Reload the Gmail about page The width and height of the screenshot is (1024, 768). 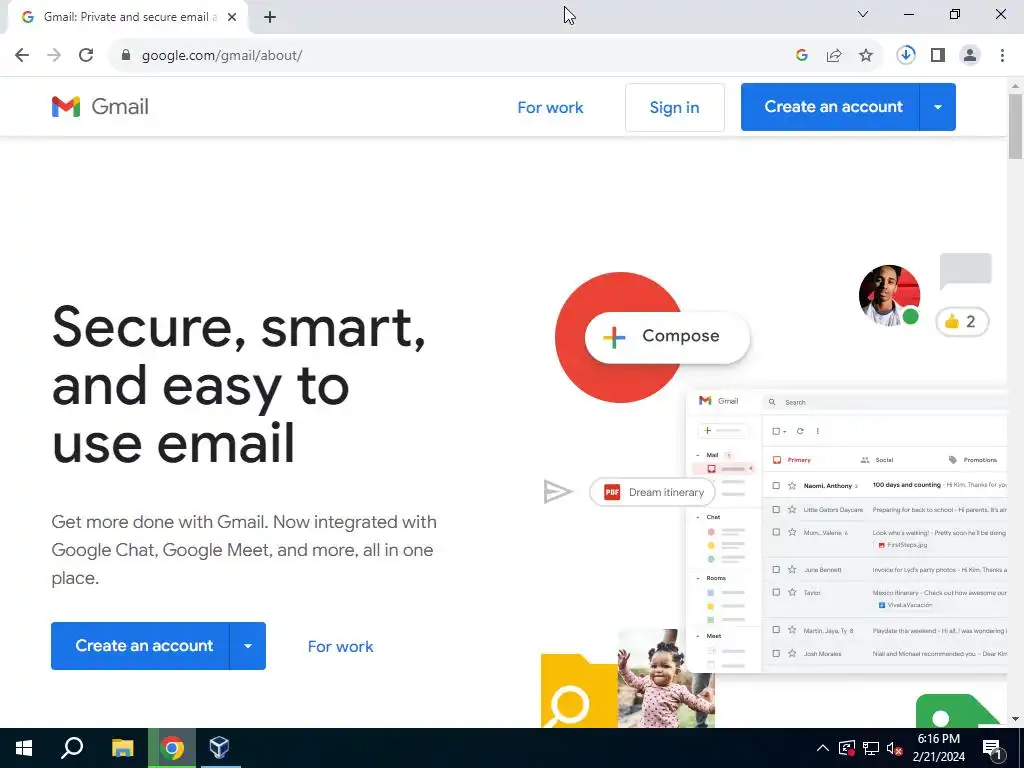pyautogui.click(x=86, y=55)
